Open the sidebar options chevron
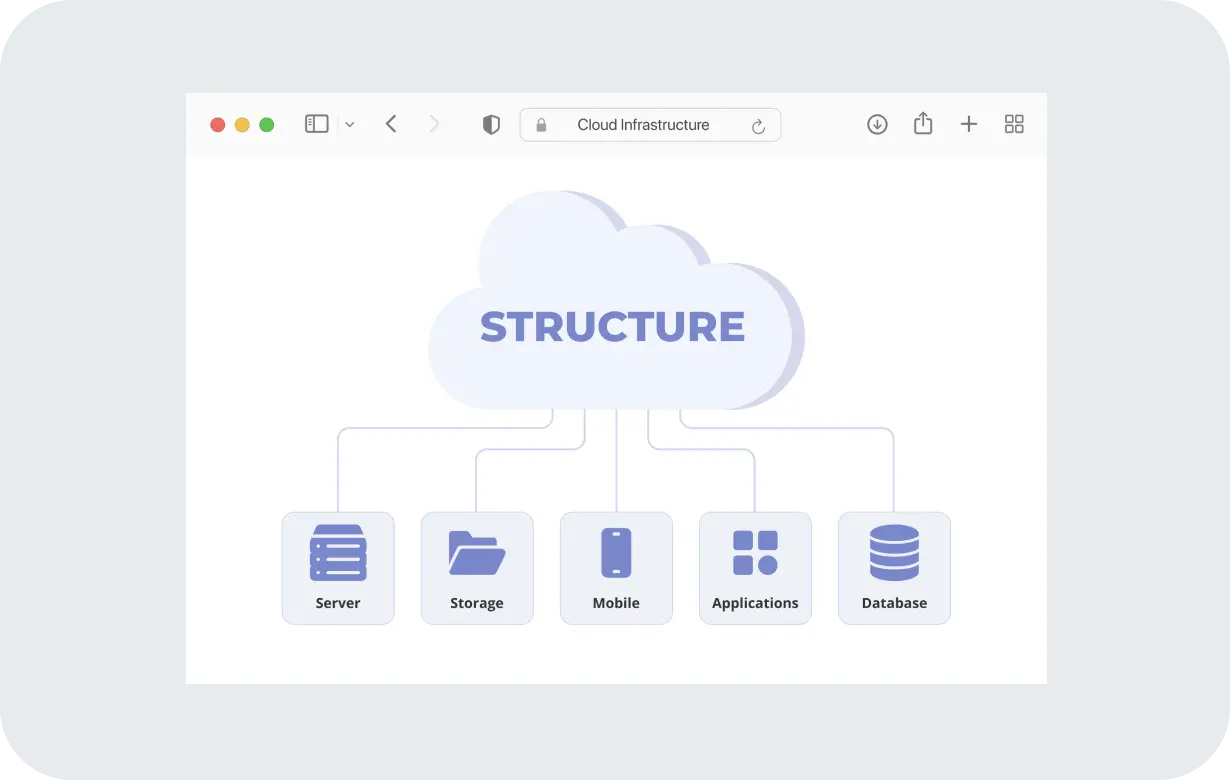This screenshot has width=1230, height=780. tap(349, 124)
